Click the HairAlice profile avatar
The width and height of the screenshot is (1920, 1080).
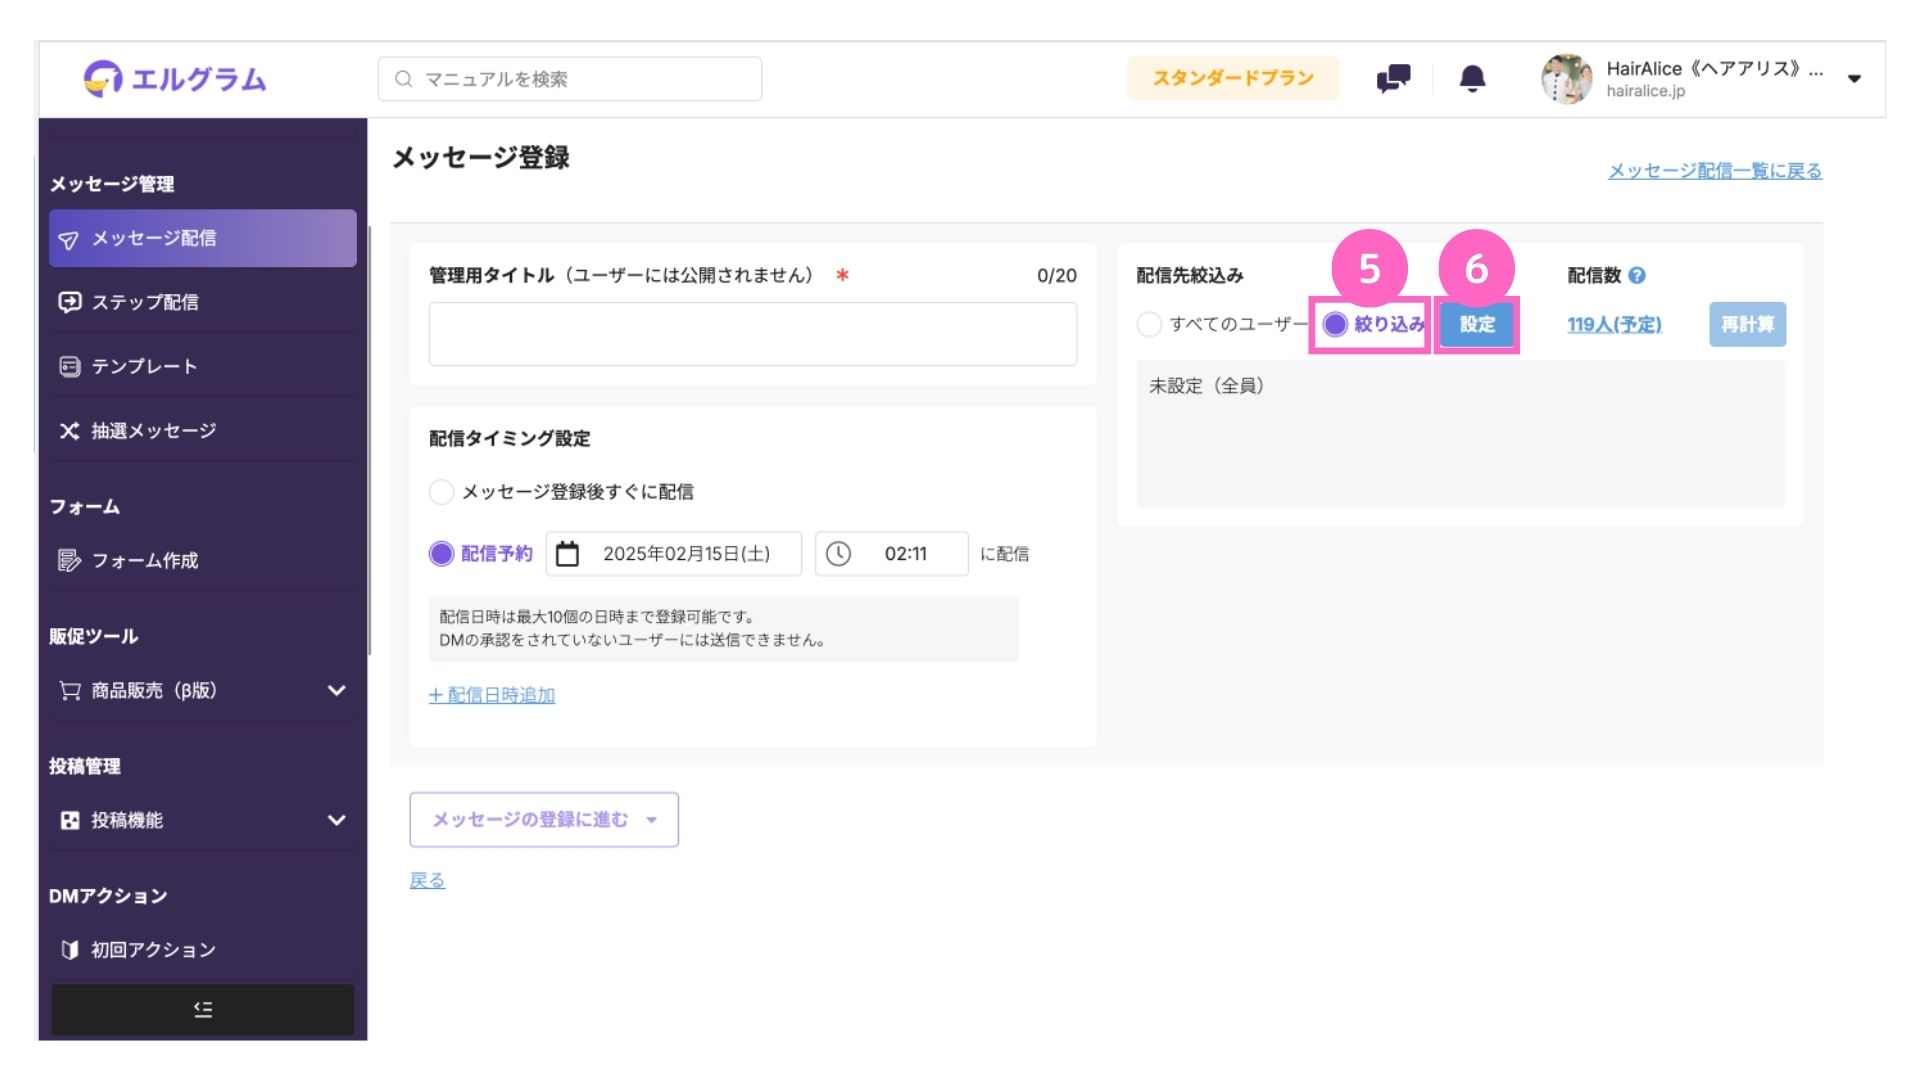pos(1567,79)
